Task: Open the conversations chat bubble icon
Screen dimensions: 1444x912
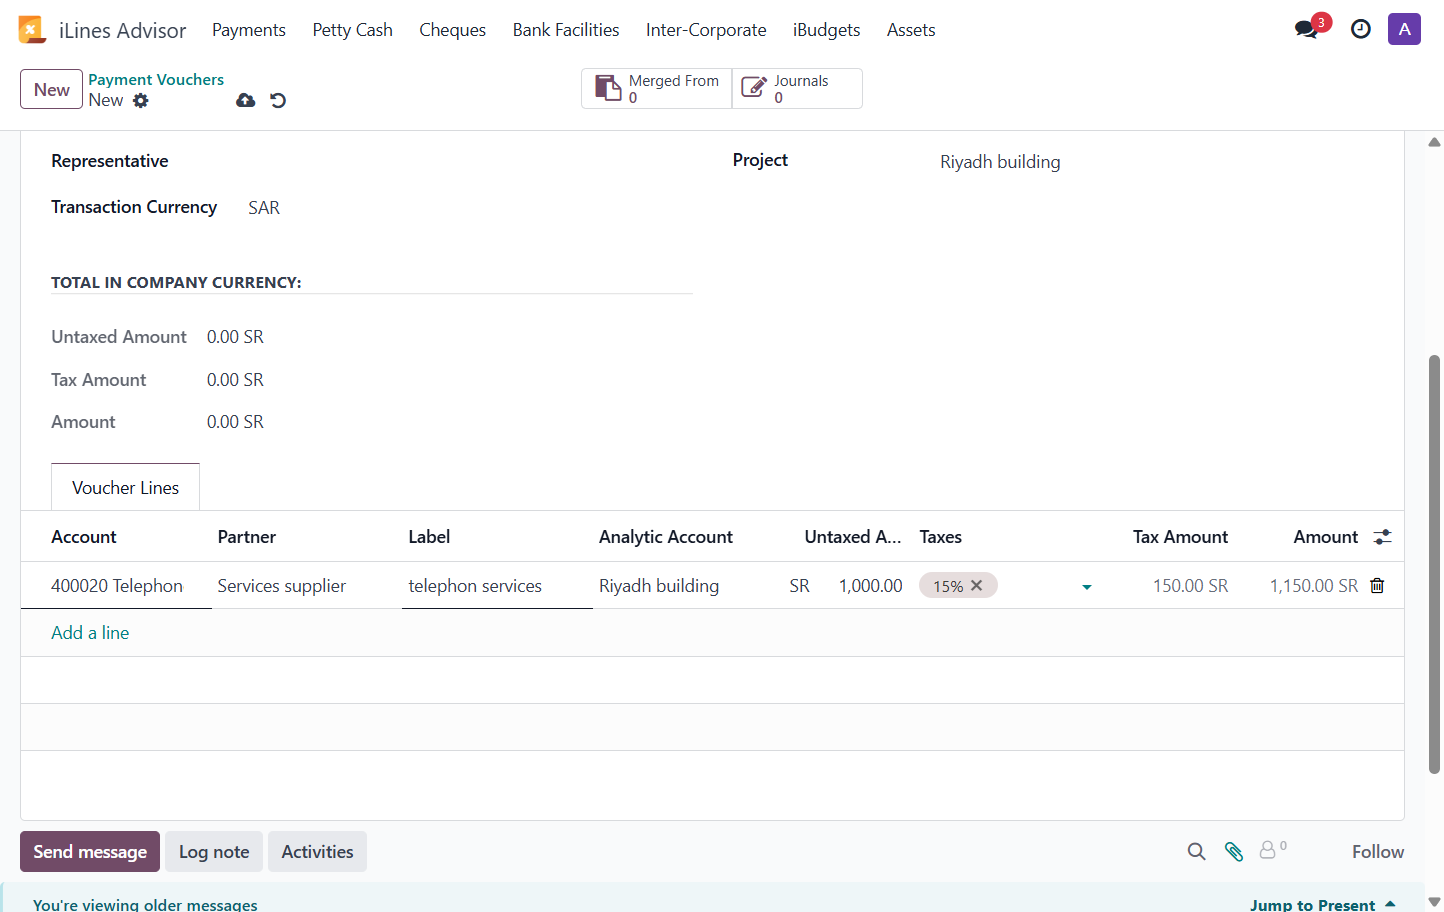Action: point(1306,29)
